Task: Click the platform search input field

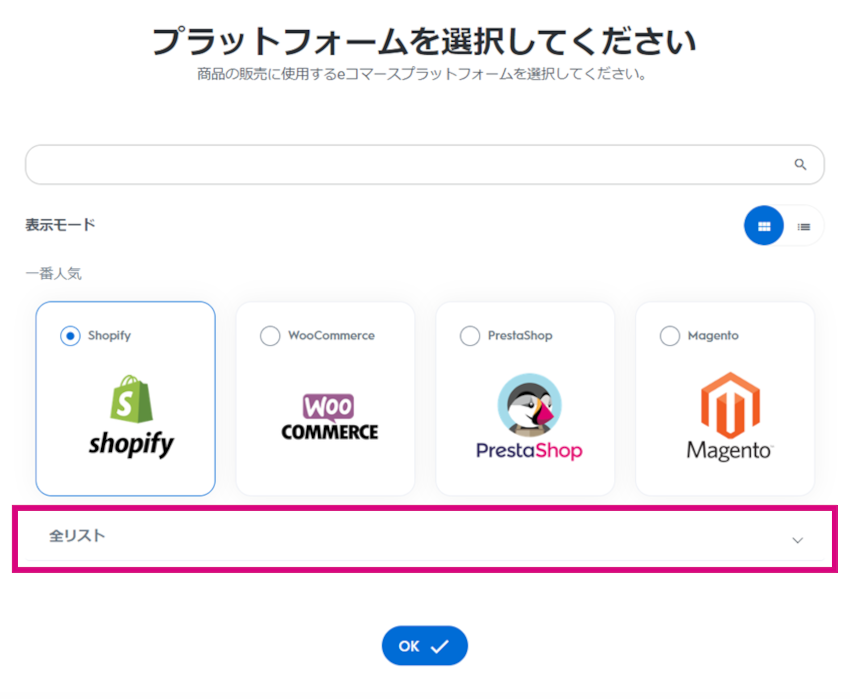Action: pos(425,164)
